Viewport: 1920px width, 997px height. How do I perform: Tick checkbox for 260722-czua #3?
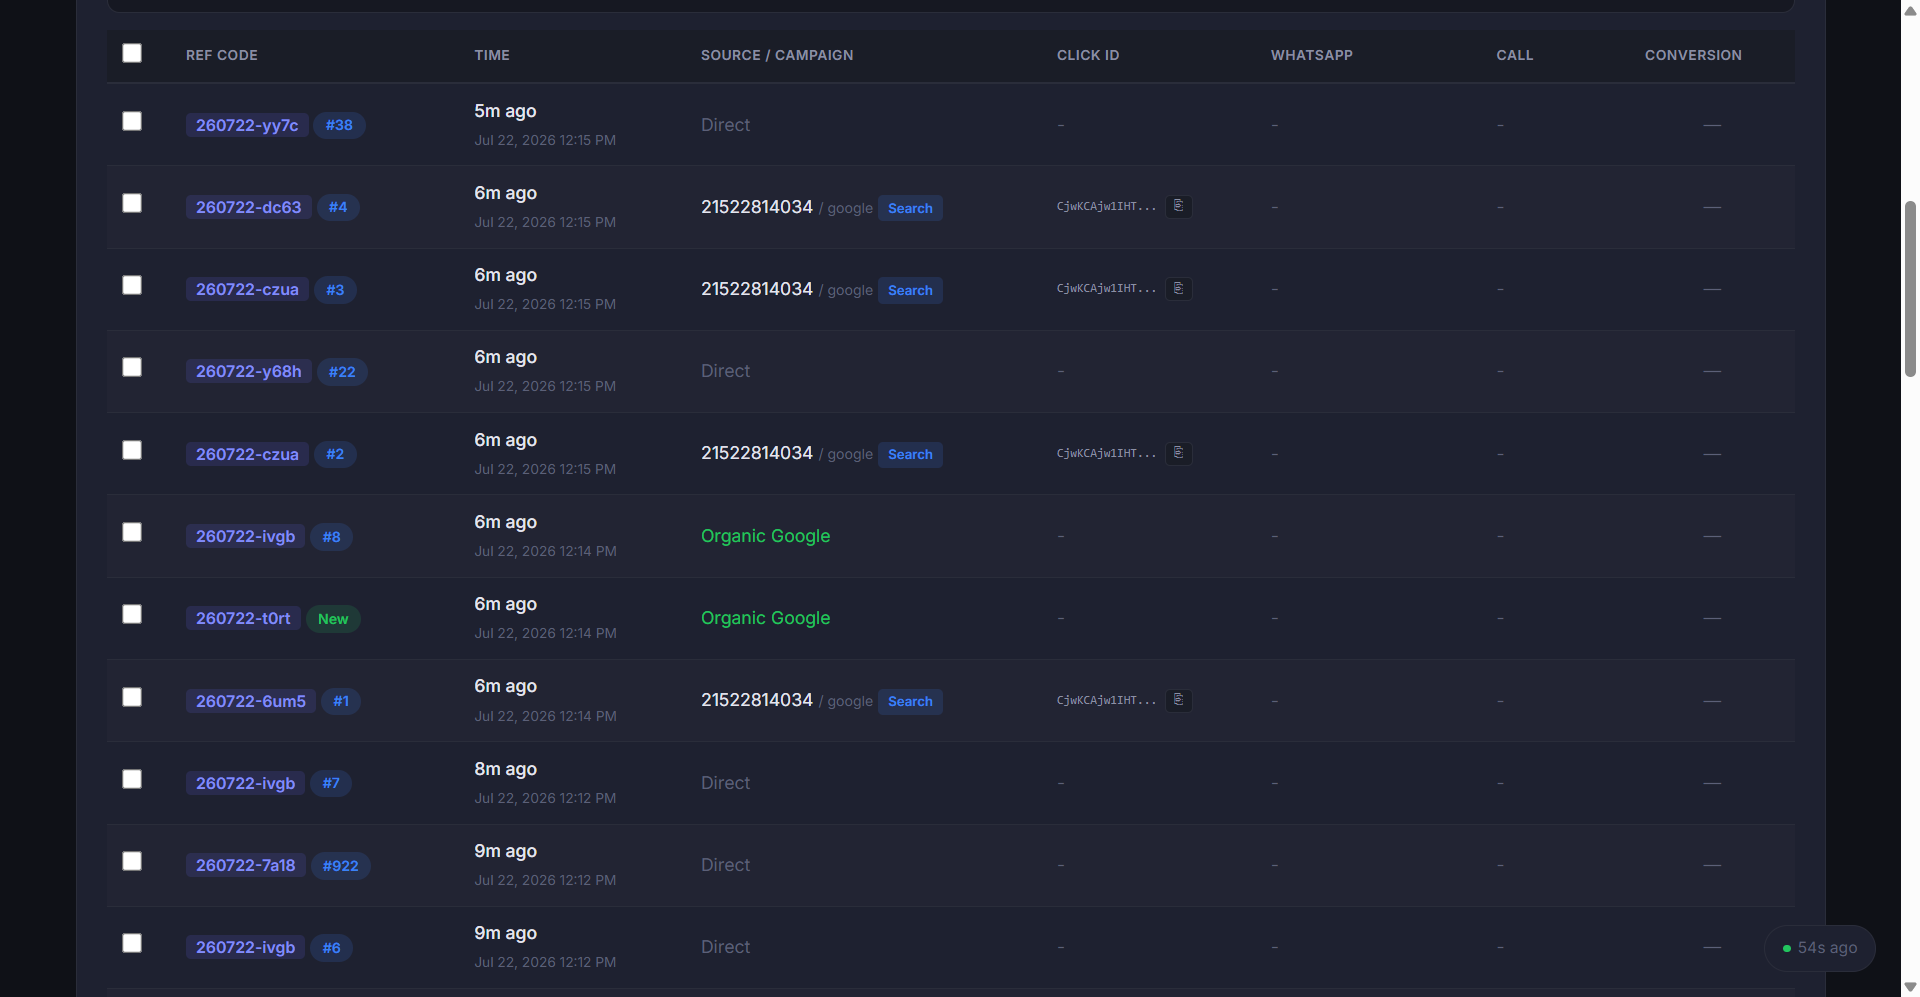coord(132,285)
